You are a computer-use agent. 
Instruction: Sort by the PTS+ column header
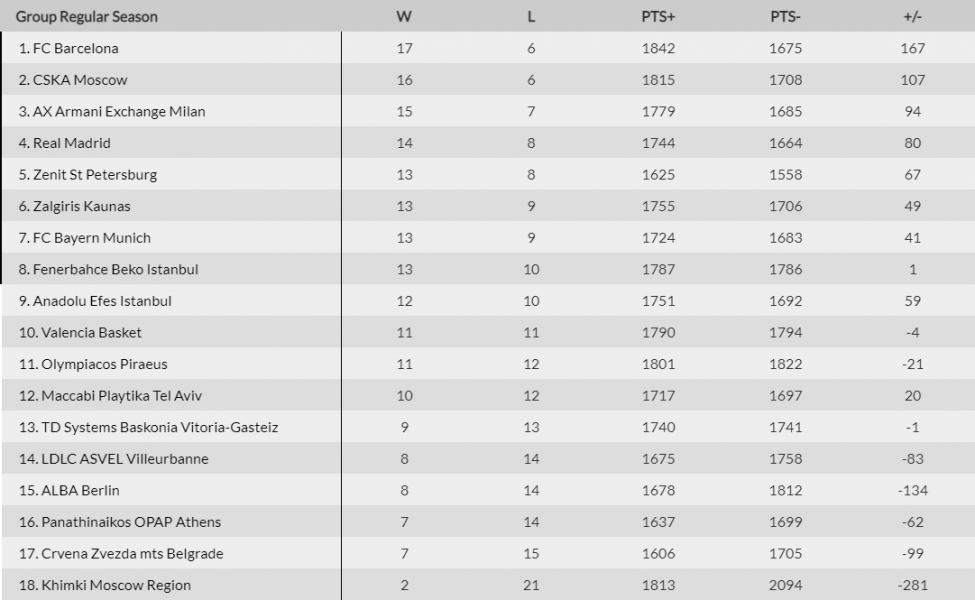click(x=658, y=17)
